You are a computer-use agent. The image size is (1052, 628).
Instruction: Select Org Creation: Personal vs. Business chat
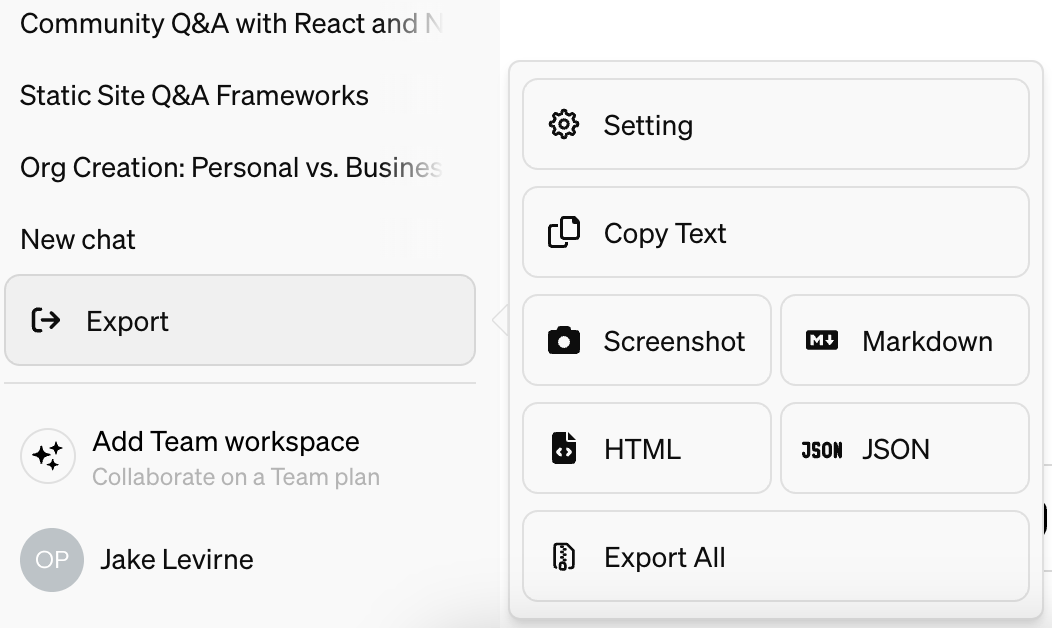(230, 168)
